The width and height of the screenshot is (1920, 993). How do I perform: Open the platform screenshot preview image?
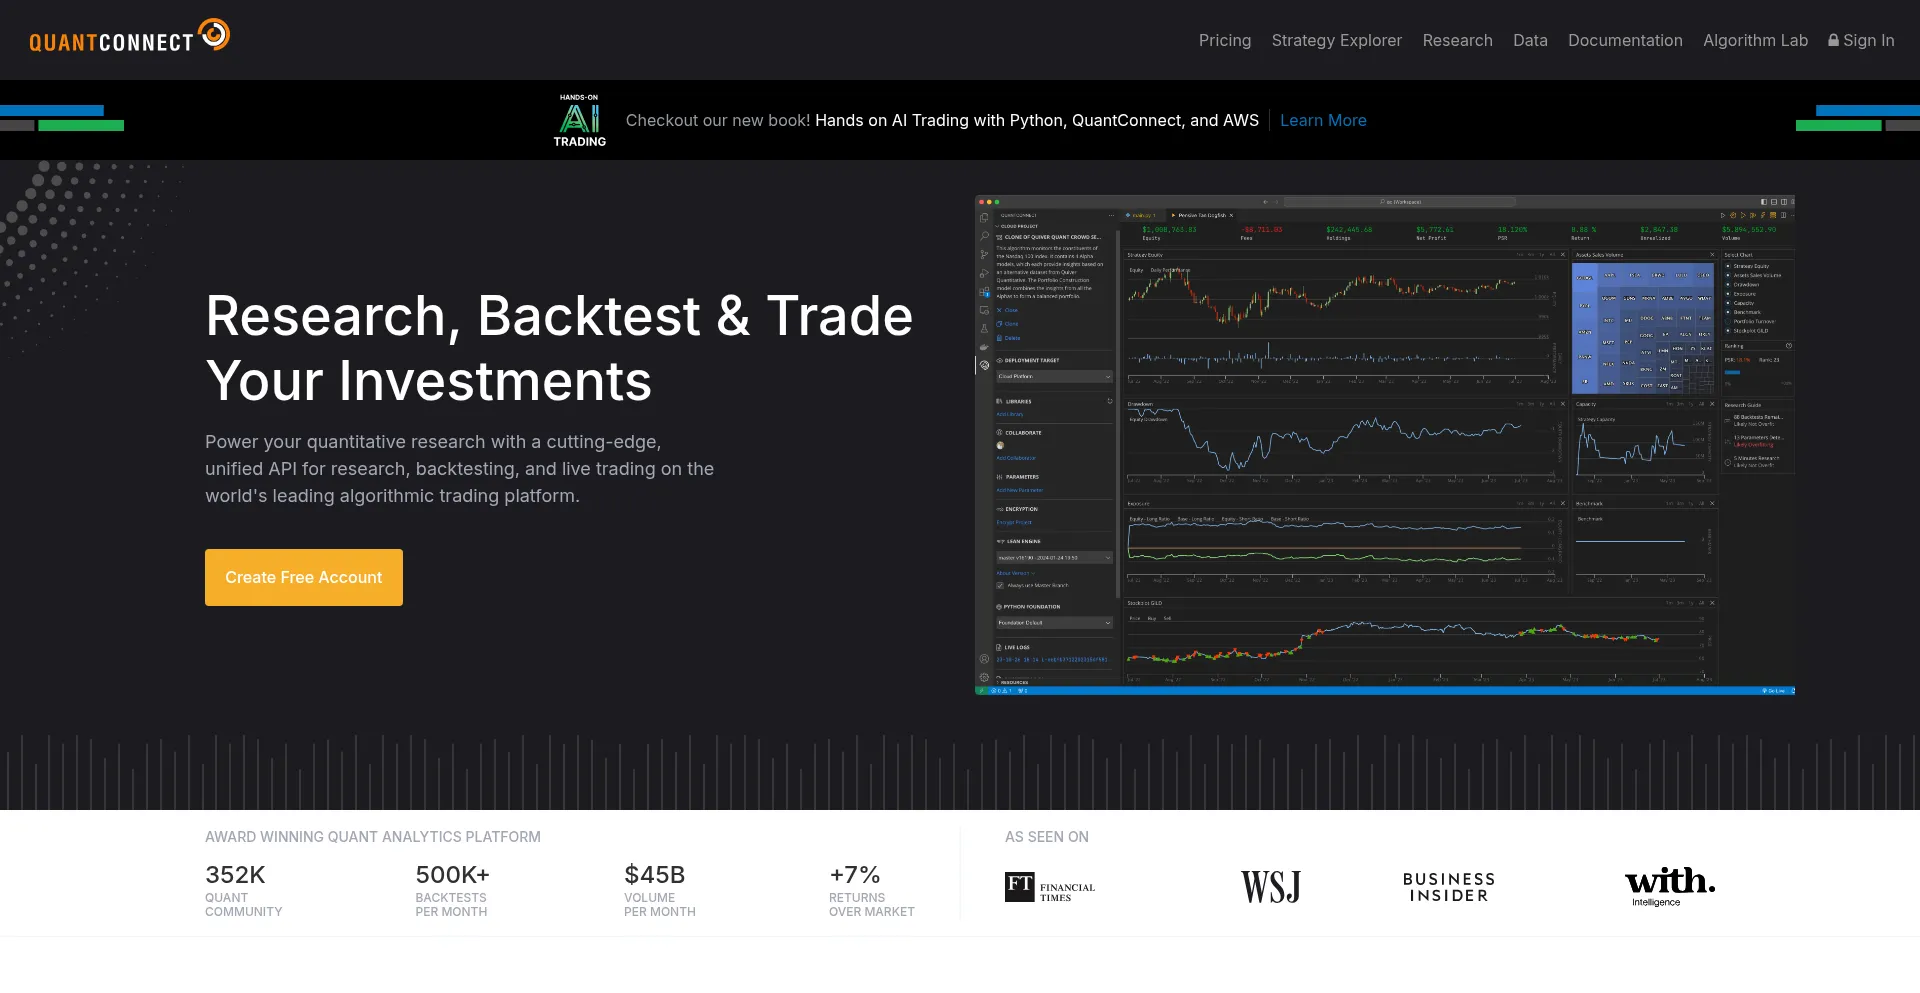(1385, 445)
